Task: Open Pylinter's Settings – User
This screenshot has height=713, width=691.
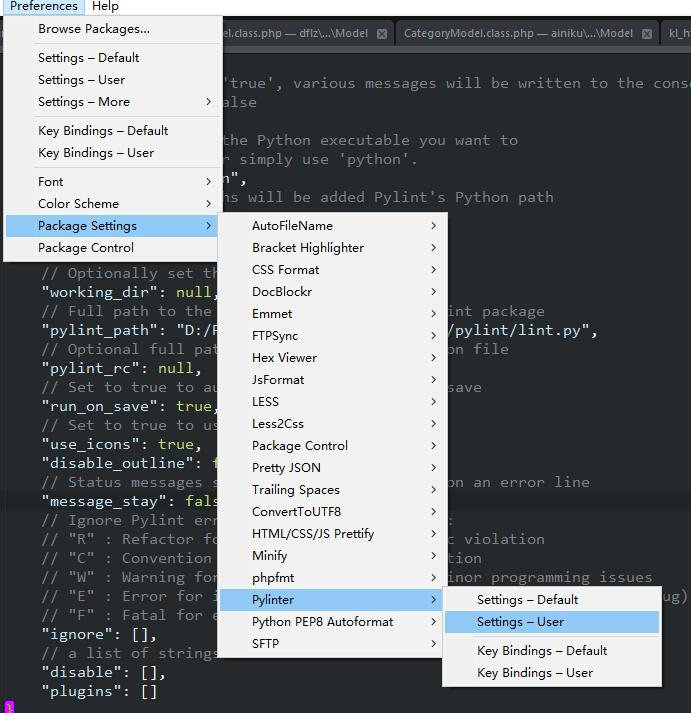Action: (x=520, y=622)
